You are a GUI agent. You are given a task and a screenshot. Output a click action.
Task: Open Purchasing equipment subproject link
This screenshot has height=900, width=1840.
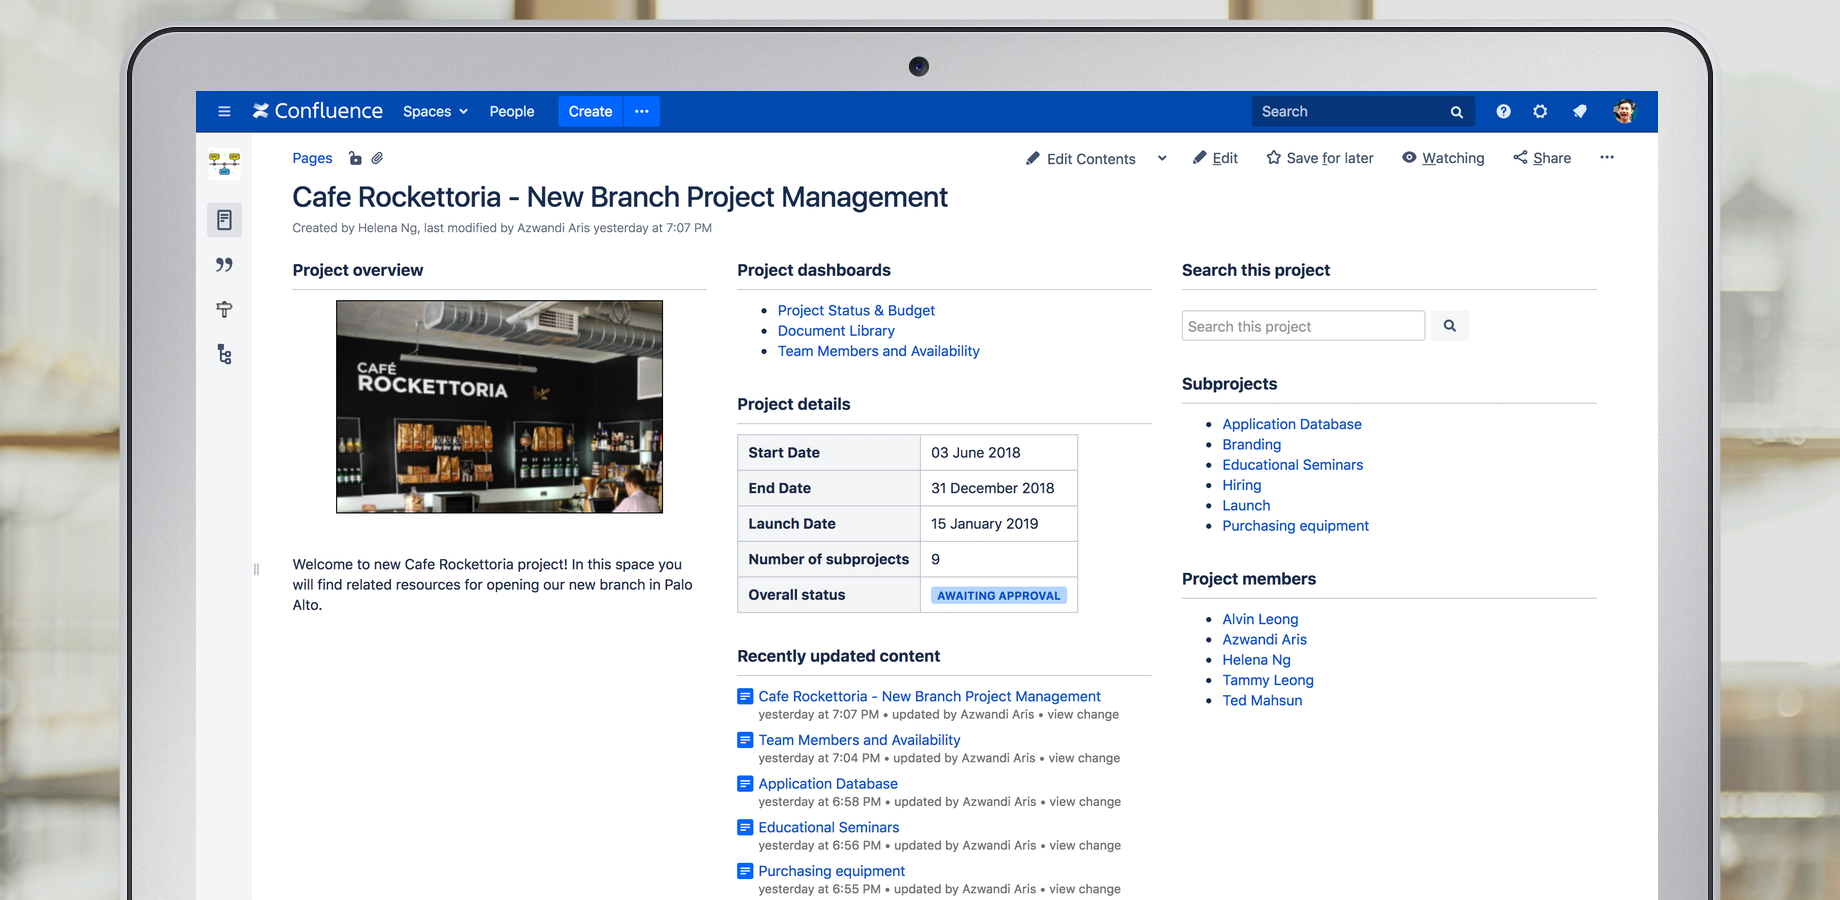[1295, 526]
